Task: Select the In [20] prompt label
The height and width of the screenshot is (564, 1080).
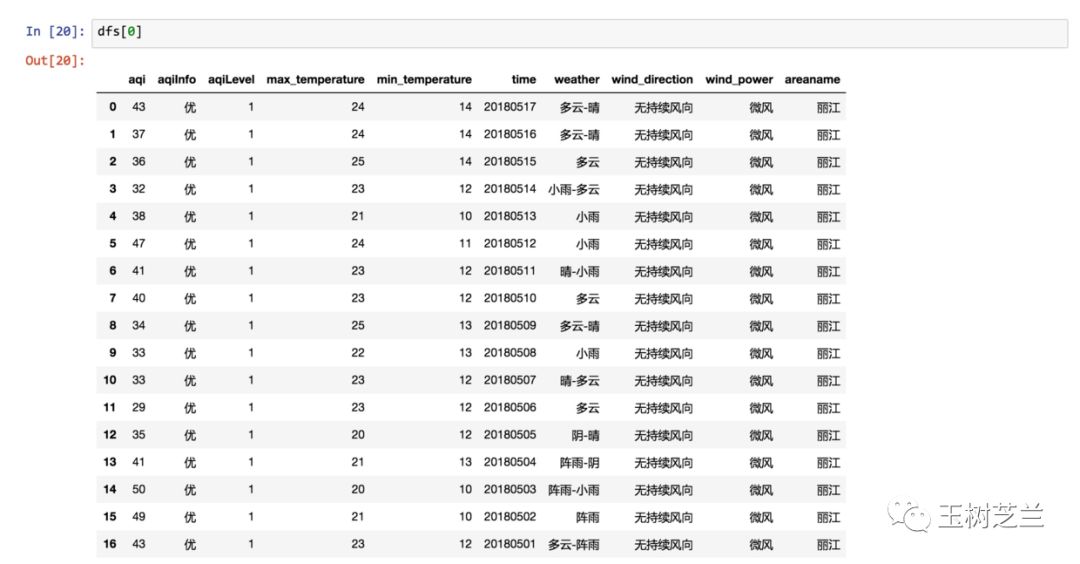Action: coord(55,32)
